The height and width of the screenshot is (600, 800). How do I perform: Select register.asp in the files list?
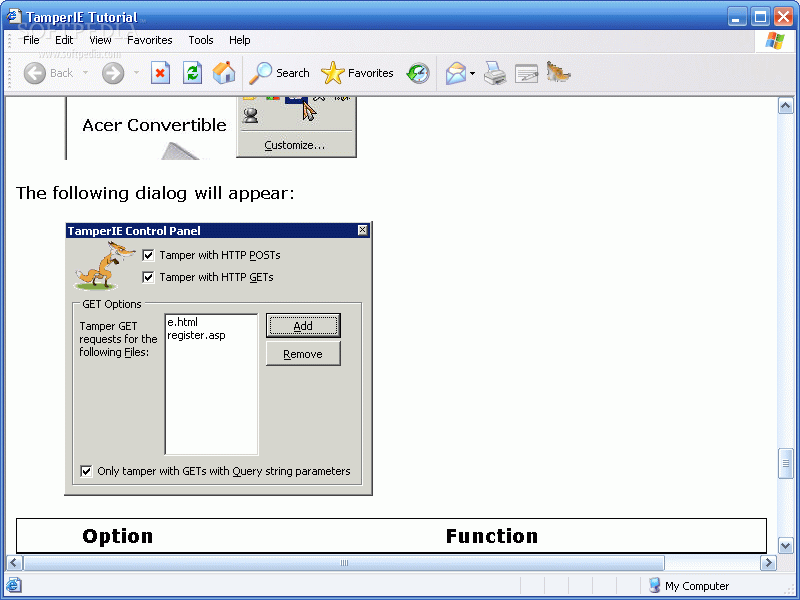[x=196, y=335]
